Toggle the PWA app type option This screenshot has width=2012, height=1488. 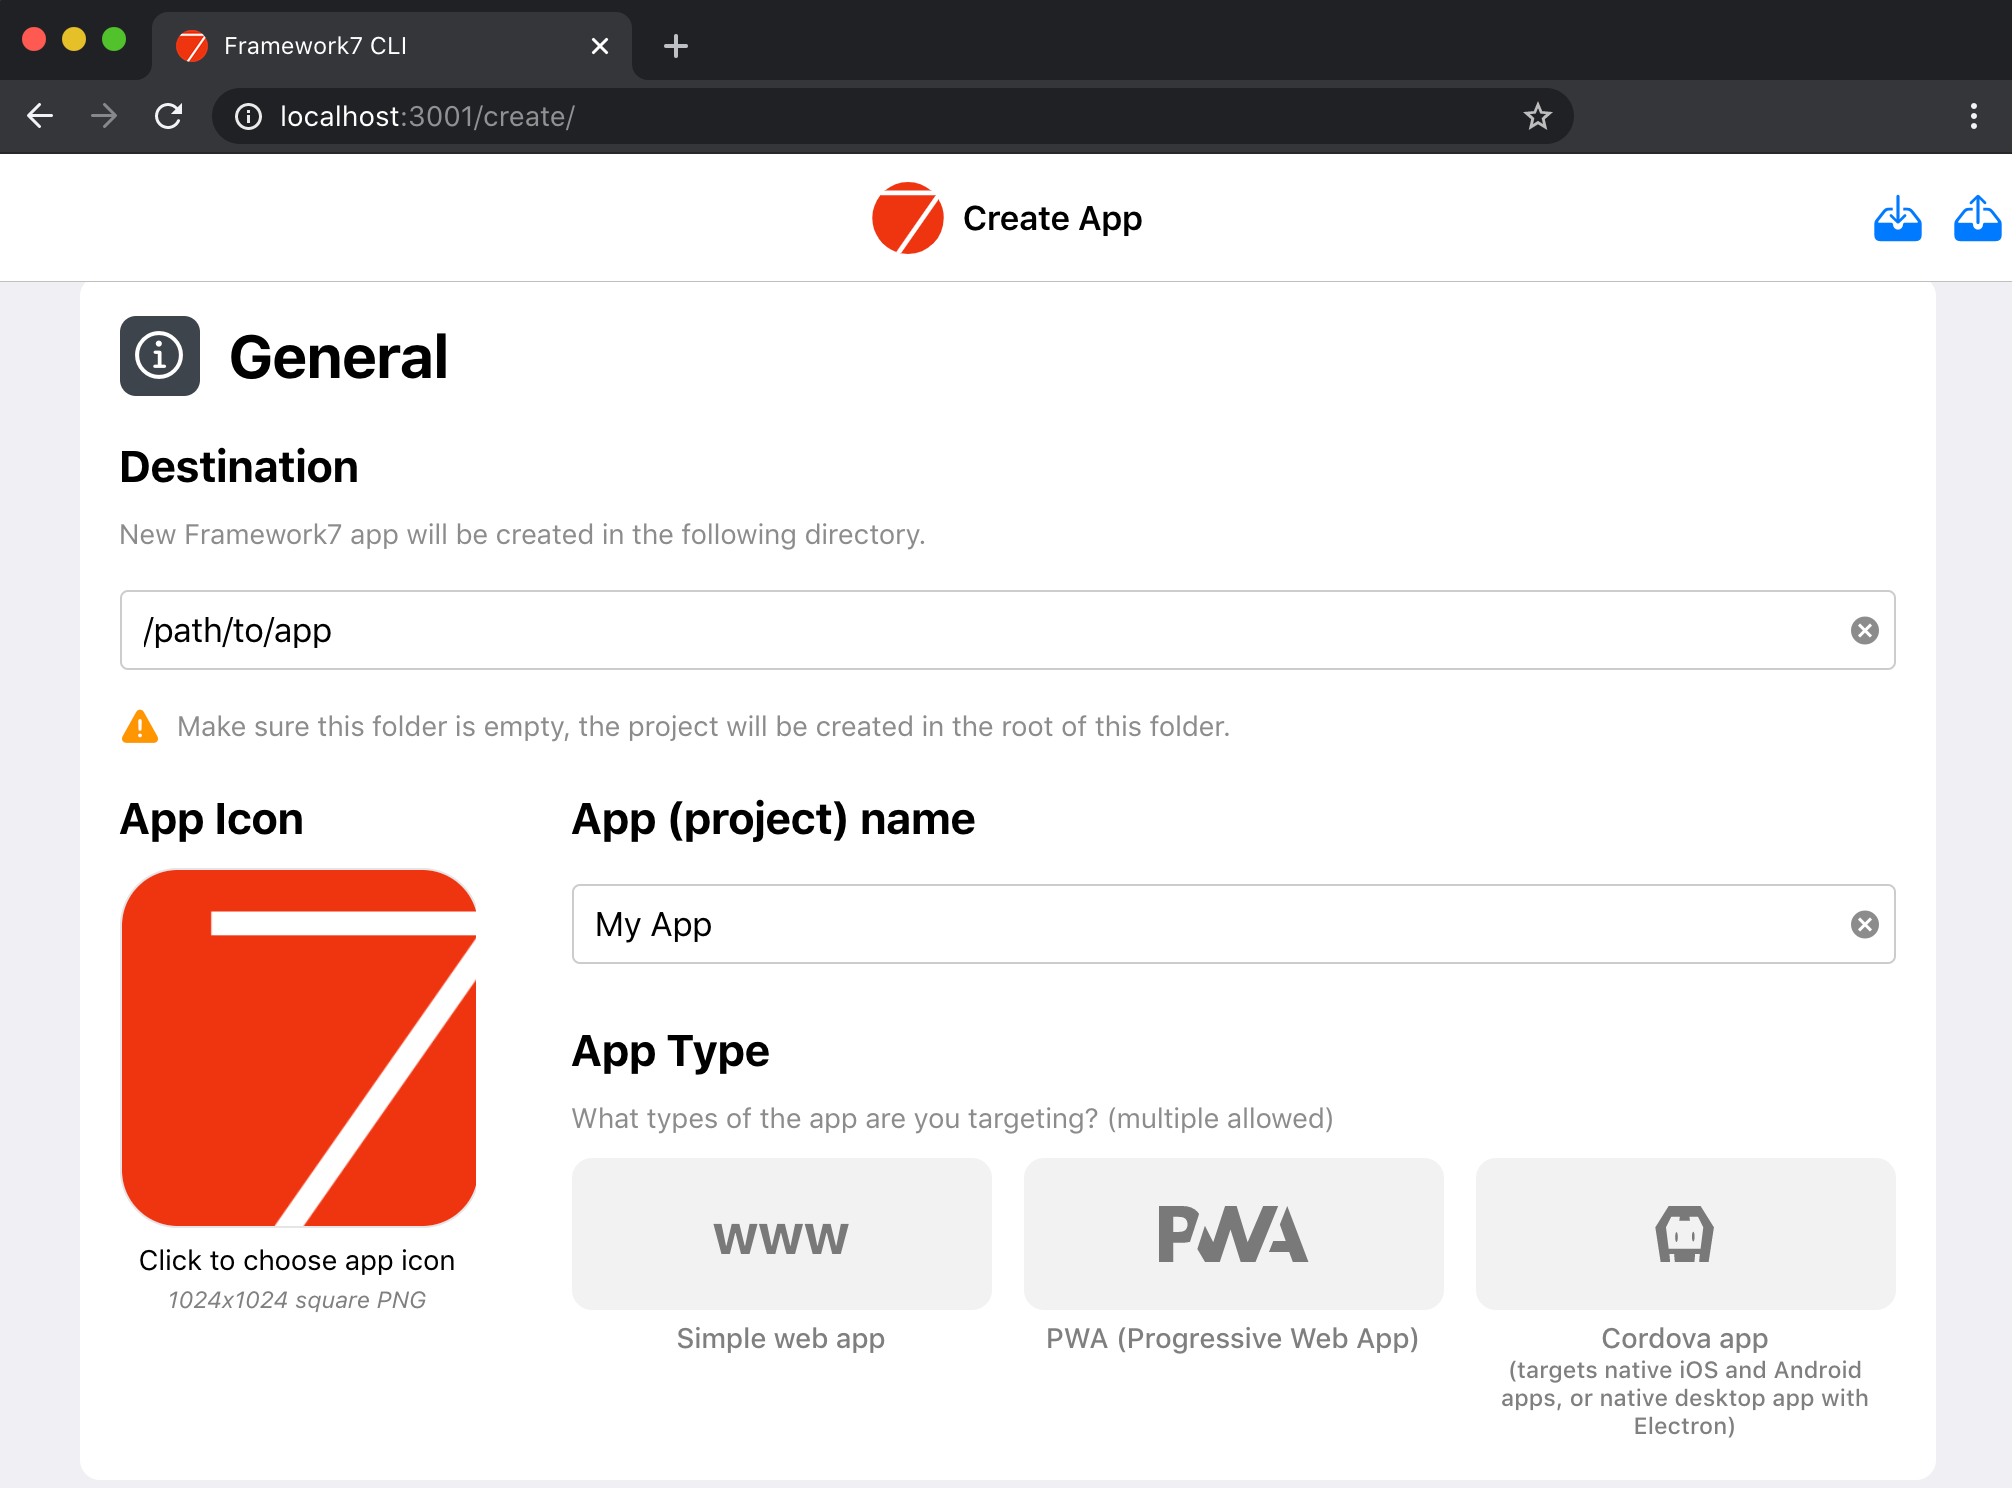tap(1233, 1234)
